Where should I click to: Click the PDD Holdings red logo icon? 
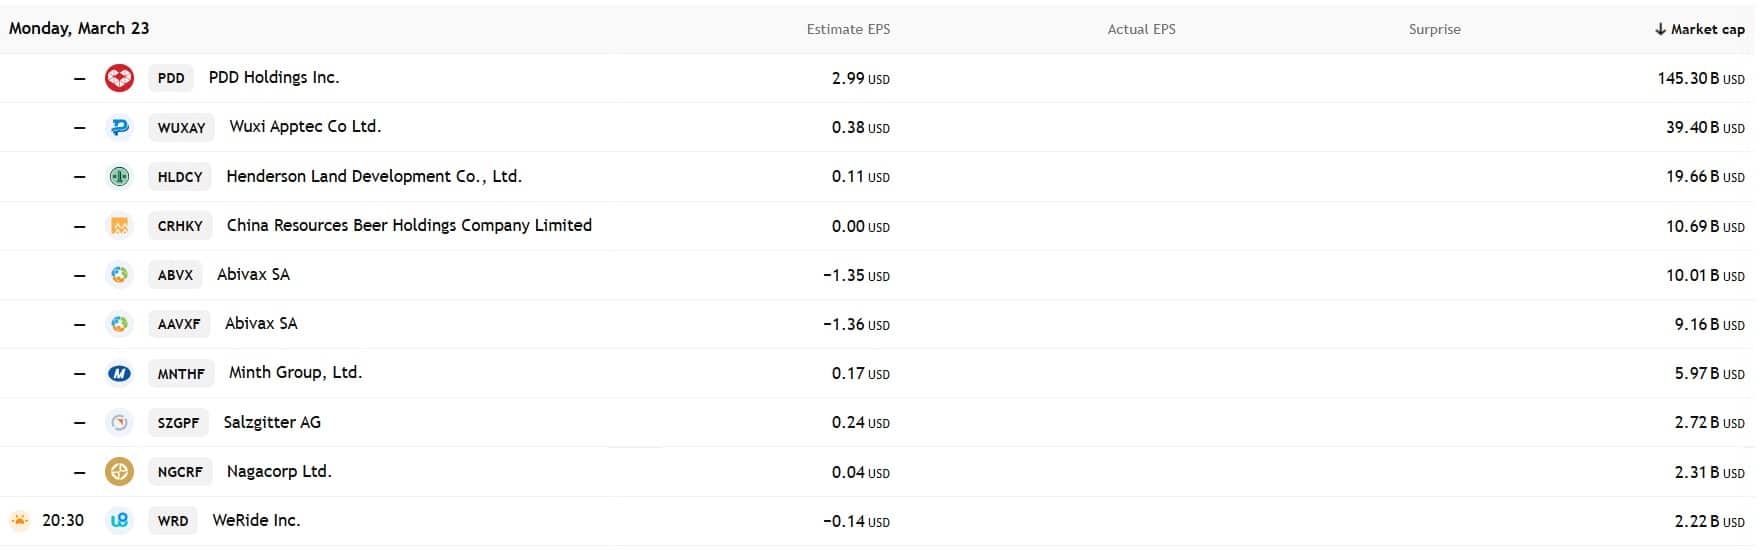[119, 78]
